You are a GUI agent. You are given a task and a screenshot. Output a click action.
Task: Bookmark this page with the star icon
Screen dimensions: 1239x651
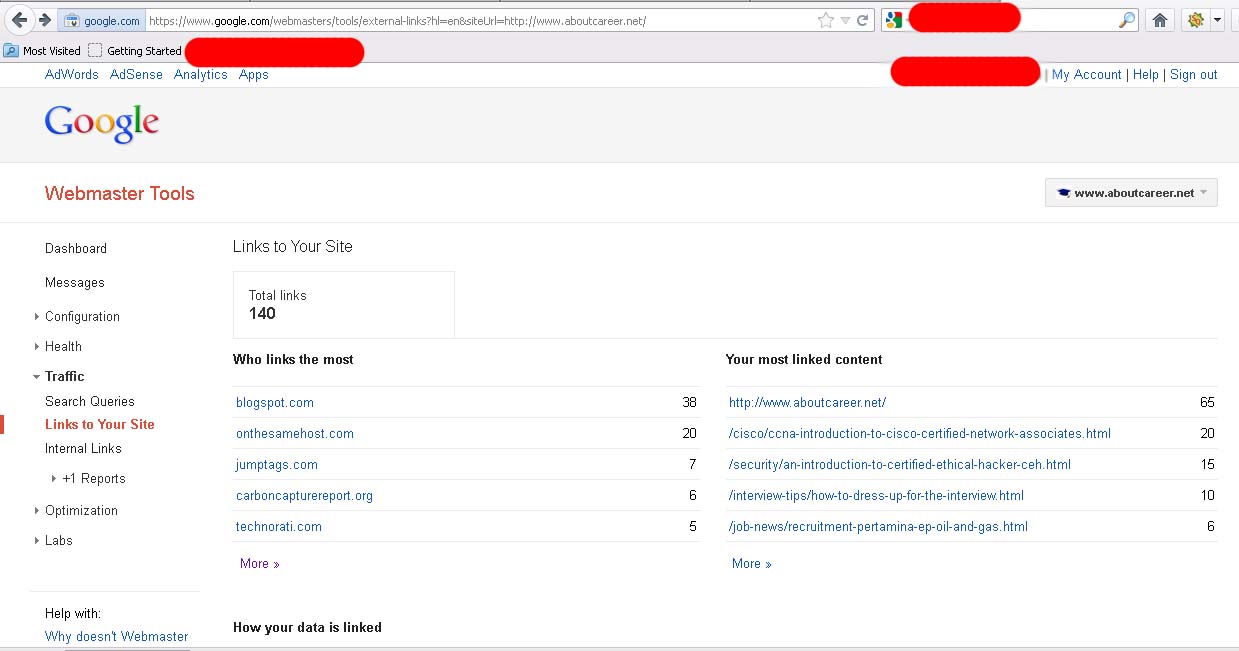(x=826, y=20)
